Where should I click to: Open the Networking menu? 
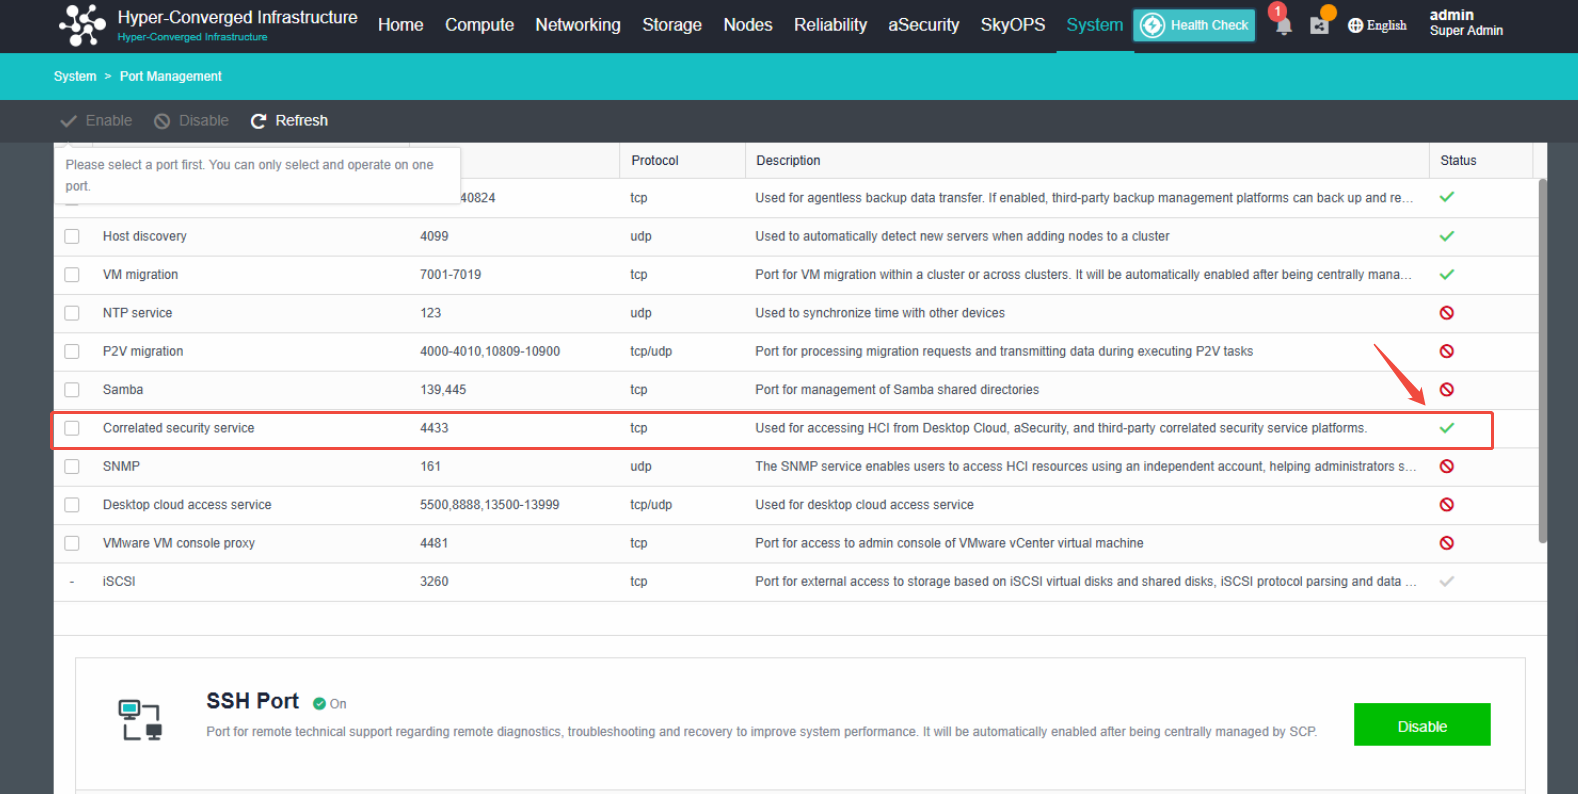pos(578,25)
